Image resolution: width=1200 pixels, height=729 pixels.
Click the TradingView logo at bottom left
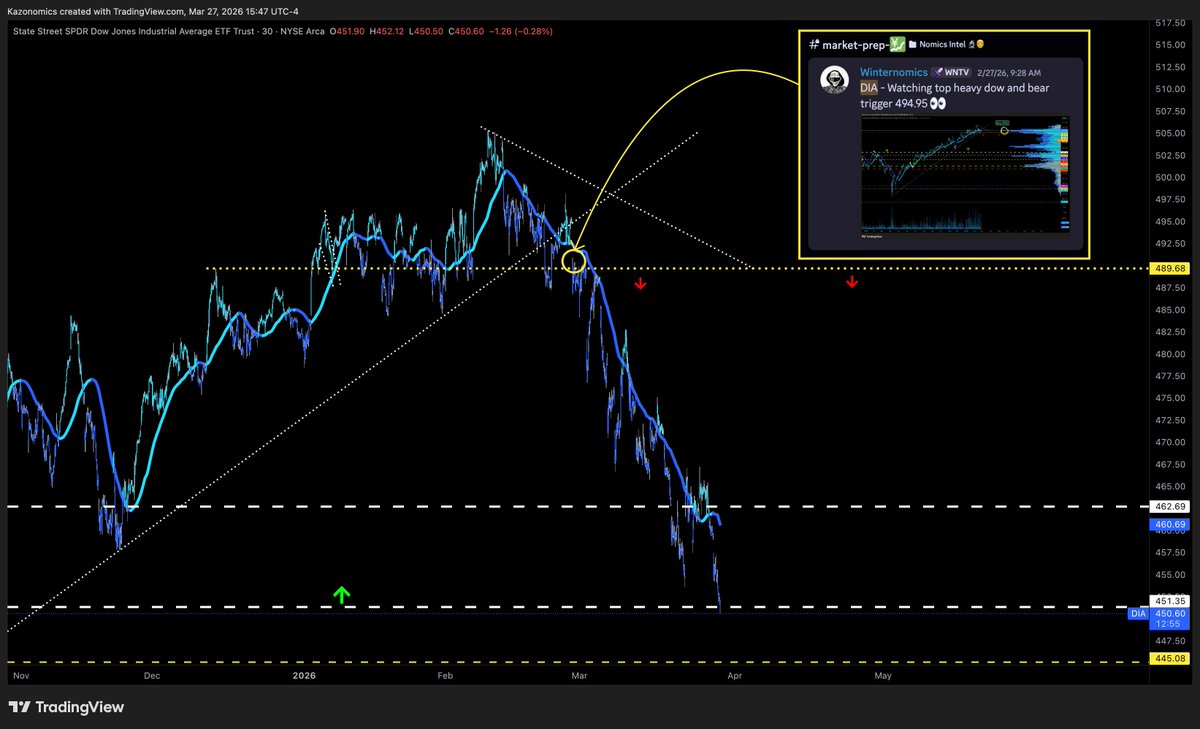(x=67, y=707)
